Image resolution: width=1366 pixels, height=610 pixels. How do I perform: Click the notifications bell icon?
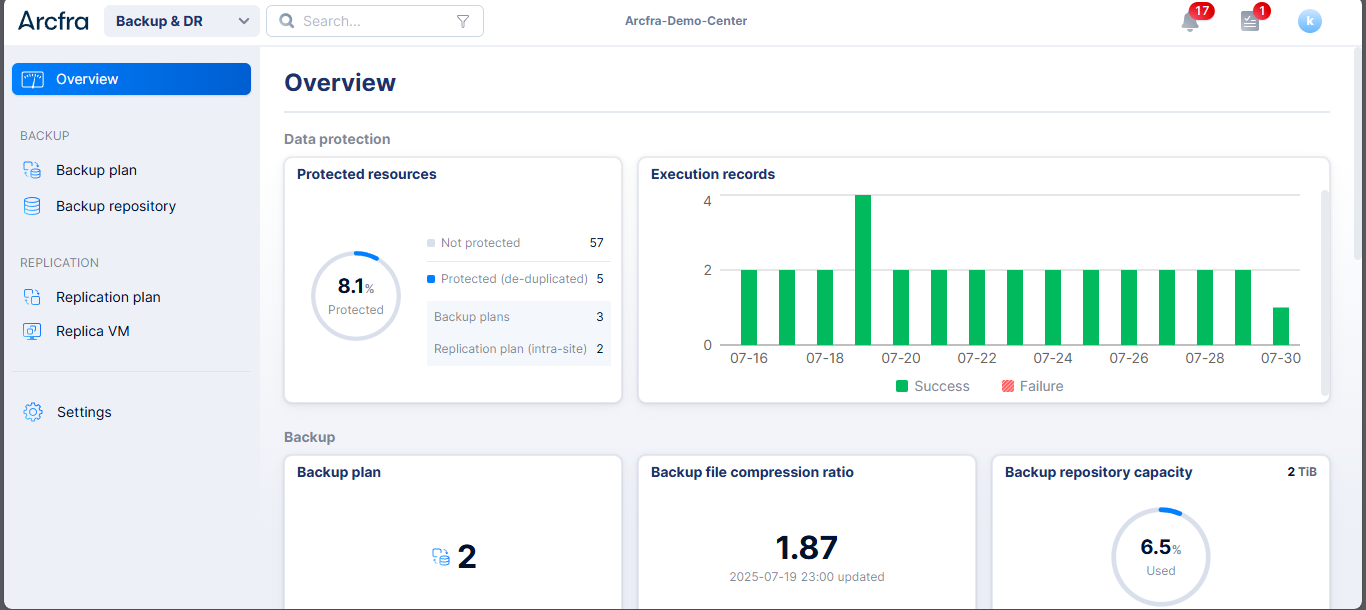(1189, 22)
